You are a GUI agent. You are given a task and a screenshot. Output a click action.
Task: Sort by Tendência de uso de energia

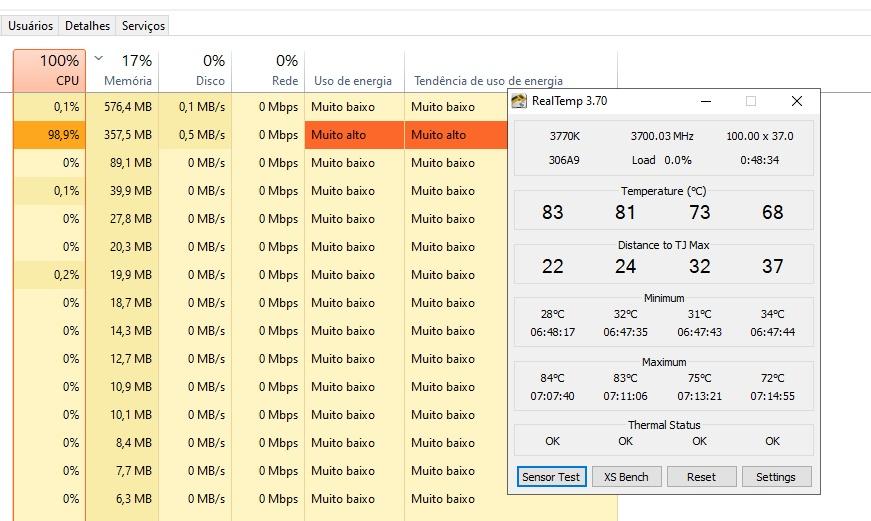(511, 71)
